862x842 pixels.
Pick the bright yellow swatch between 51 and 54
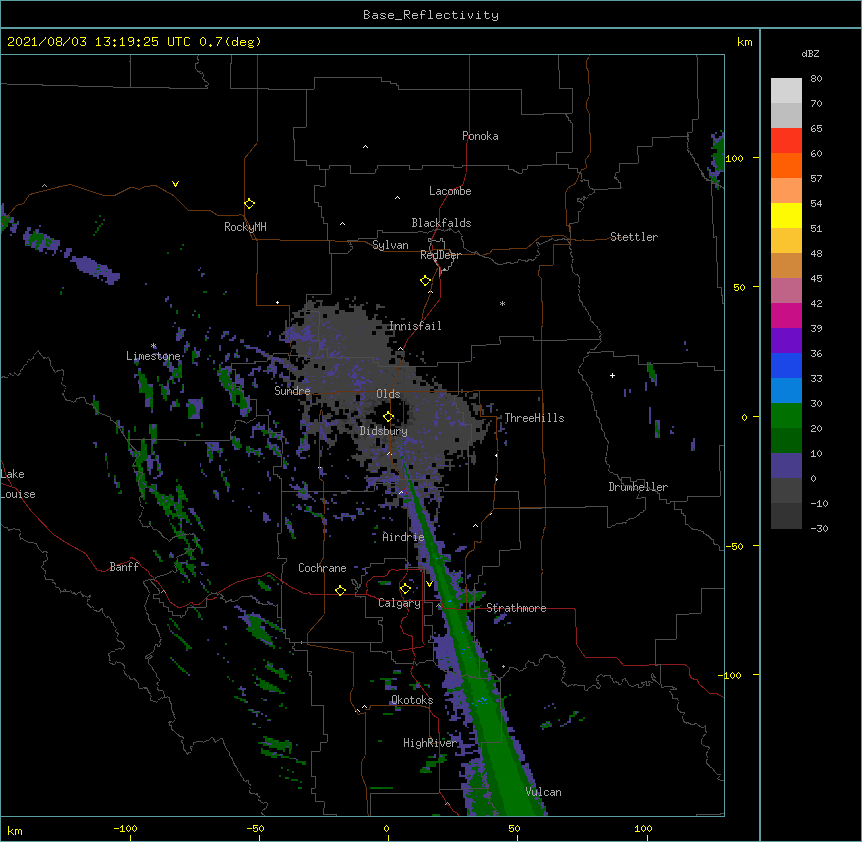[786, 215]
